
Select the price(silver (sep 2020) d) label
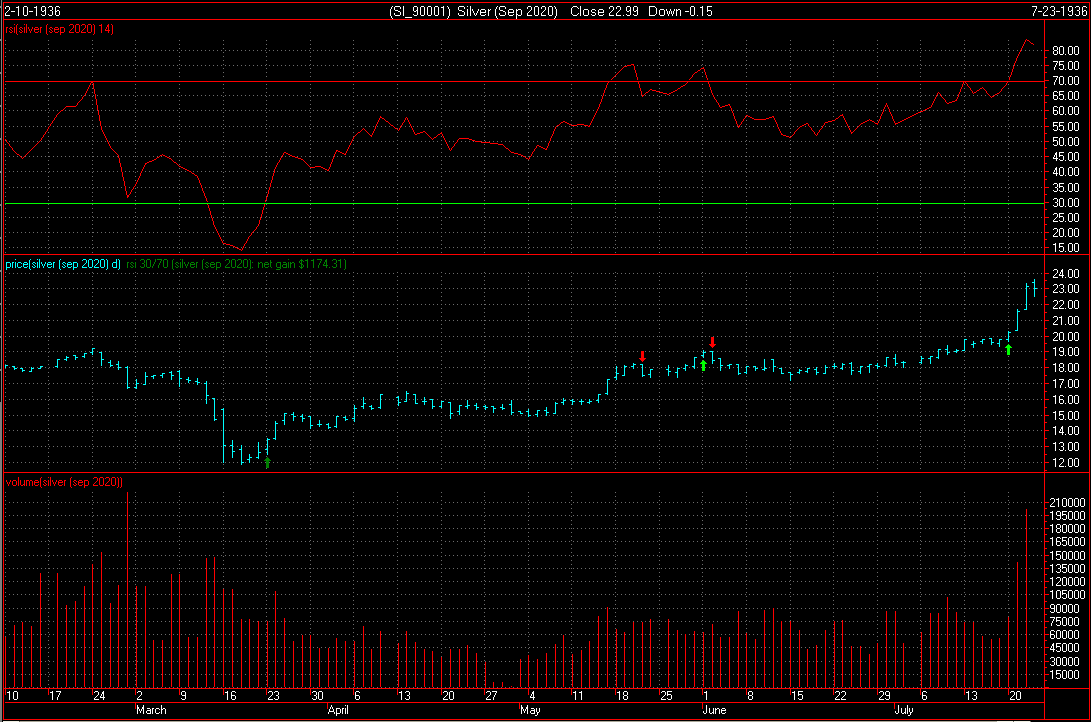point(63,264)
